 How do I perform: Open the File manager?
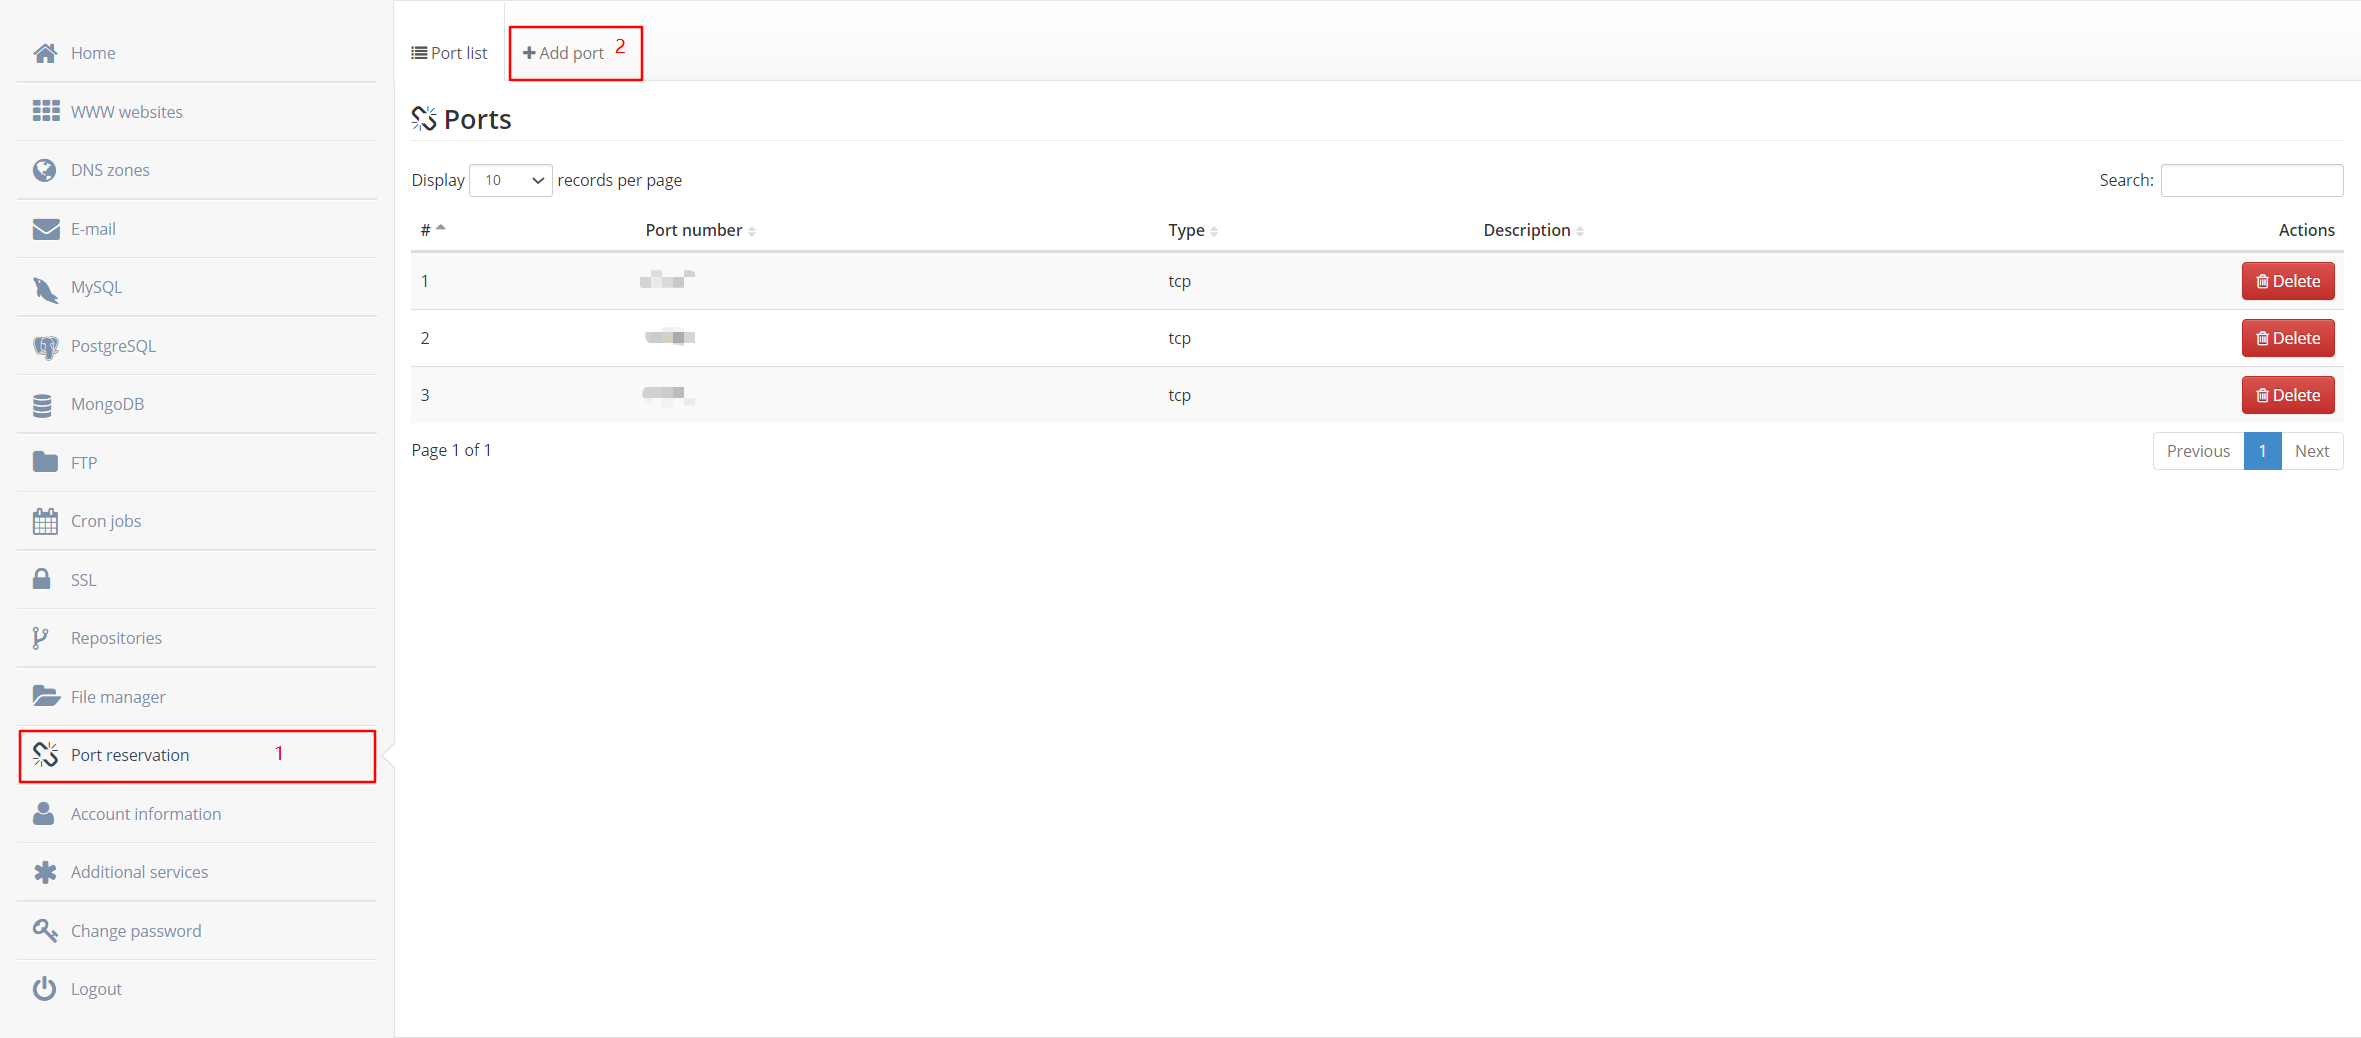118,696
